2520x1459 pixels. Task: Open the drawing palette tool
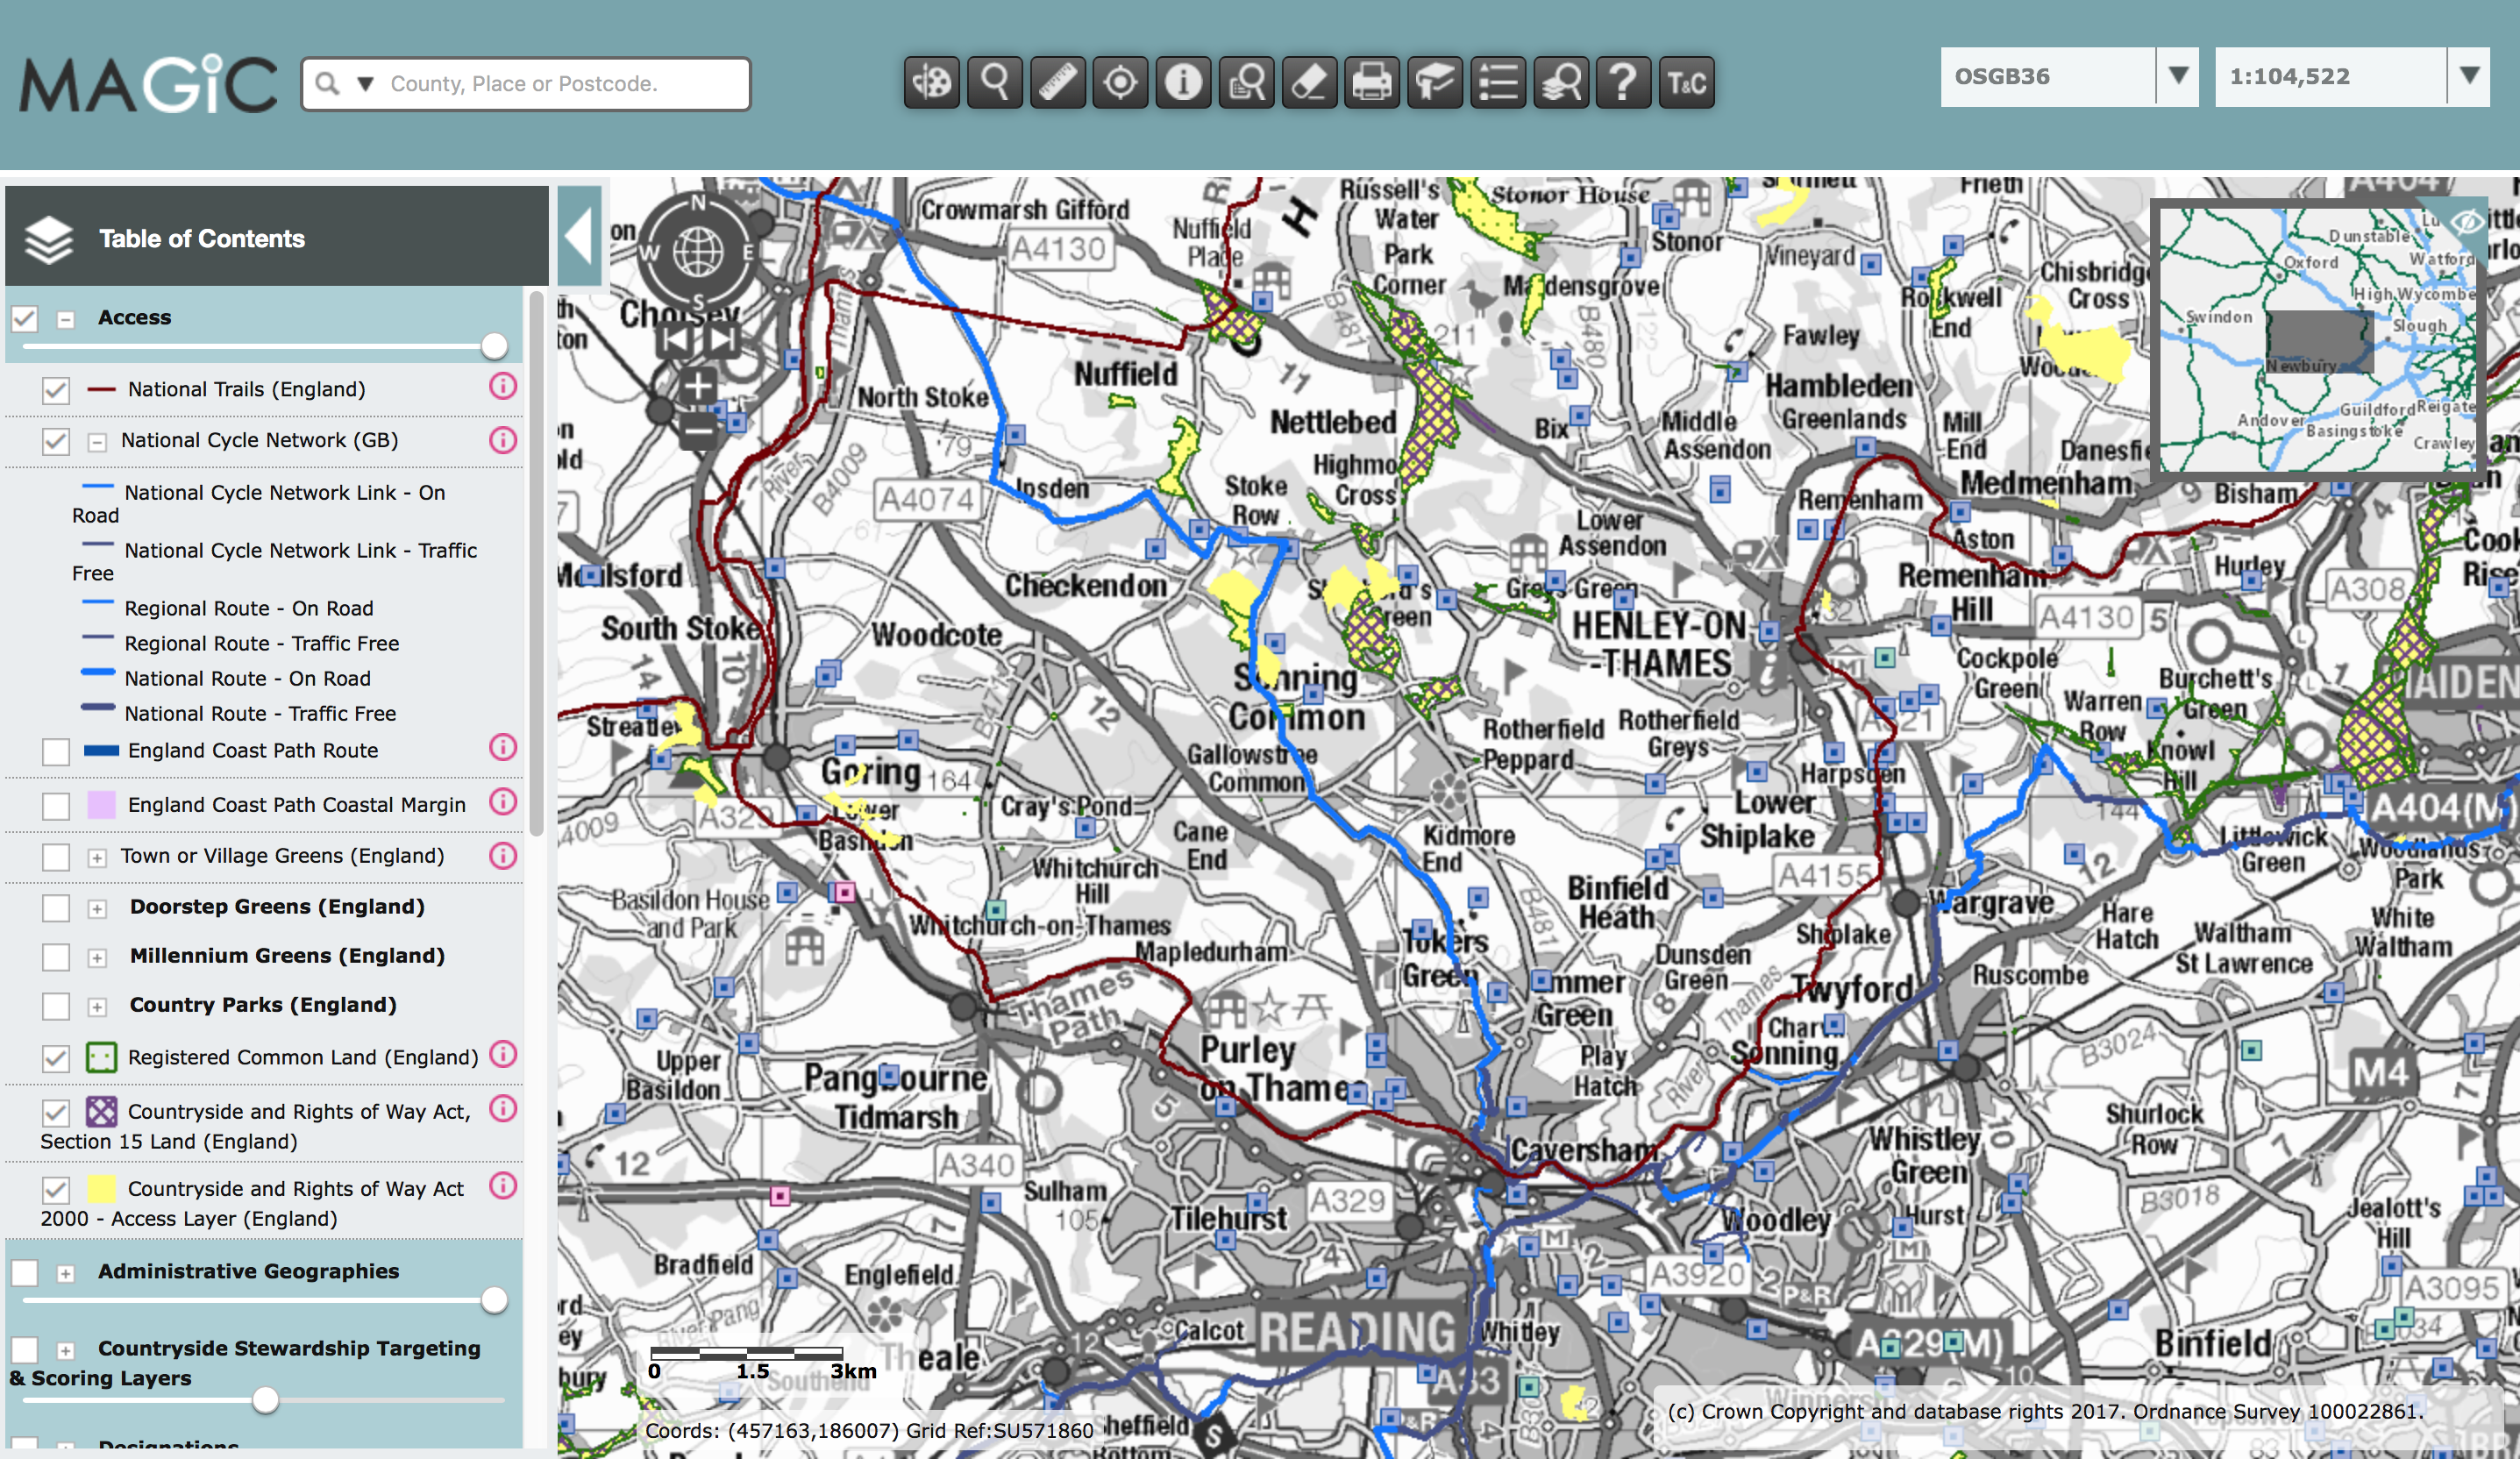pos(931,82)
